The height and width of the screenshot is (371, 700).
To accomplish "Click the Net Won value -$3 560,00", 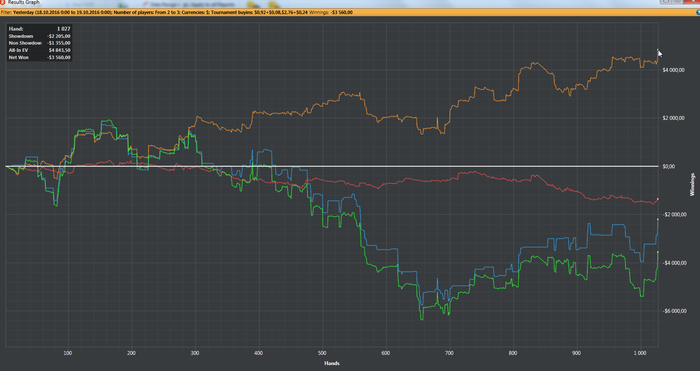I will tap(58, 58).
